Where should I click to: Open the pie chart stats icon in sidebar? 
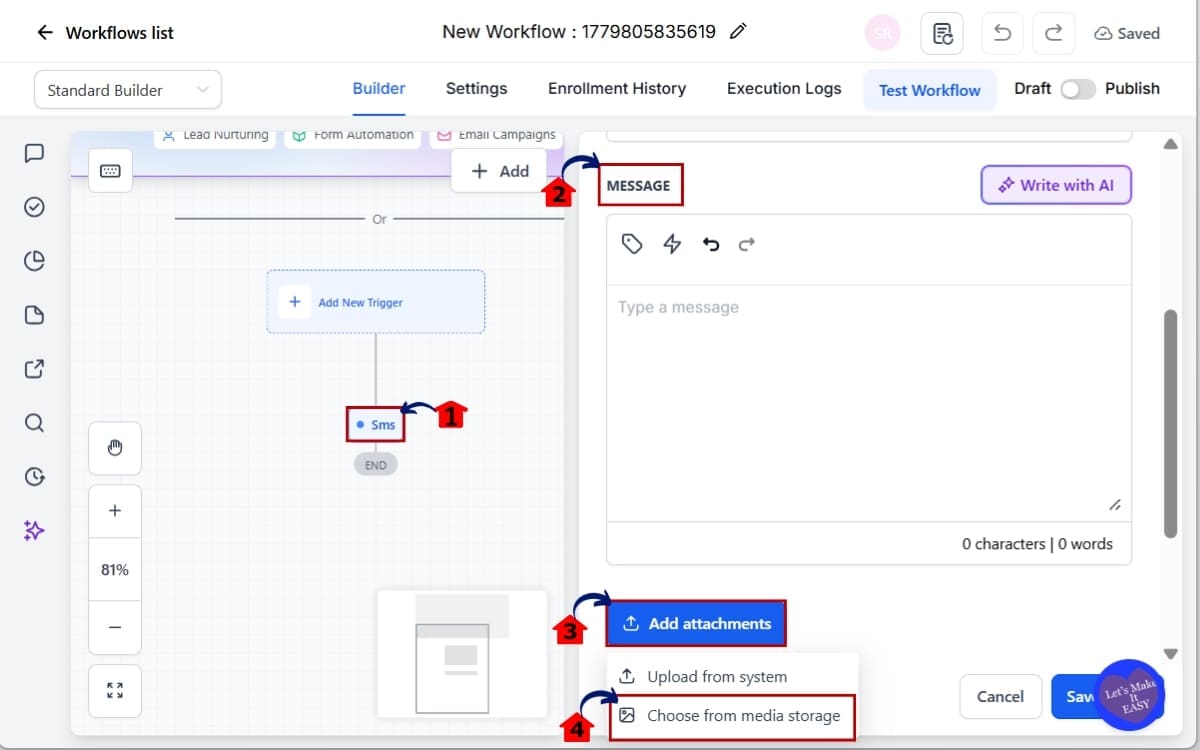[34, 261]
